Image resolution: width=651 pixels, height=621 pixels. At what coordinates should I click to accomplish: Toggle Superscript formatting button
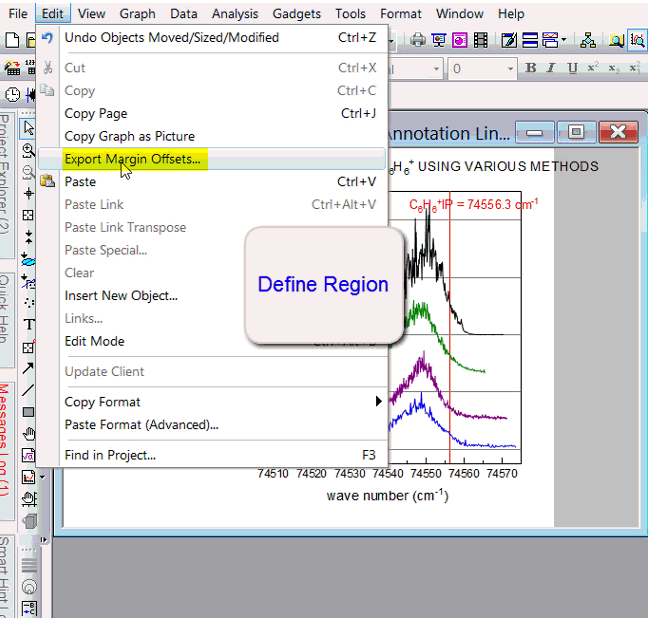(x=593, y=68)
